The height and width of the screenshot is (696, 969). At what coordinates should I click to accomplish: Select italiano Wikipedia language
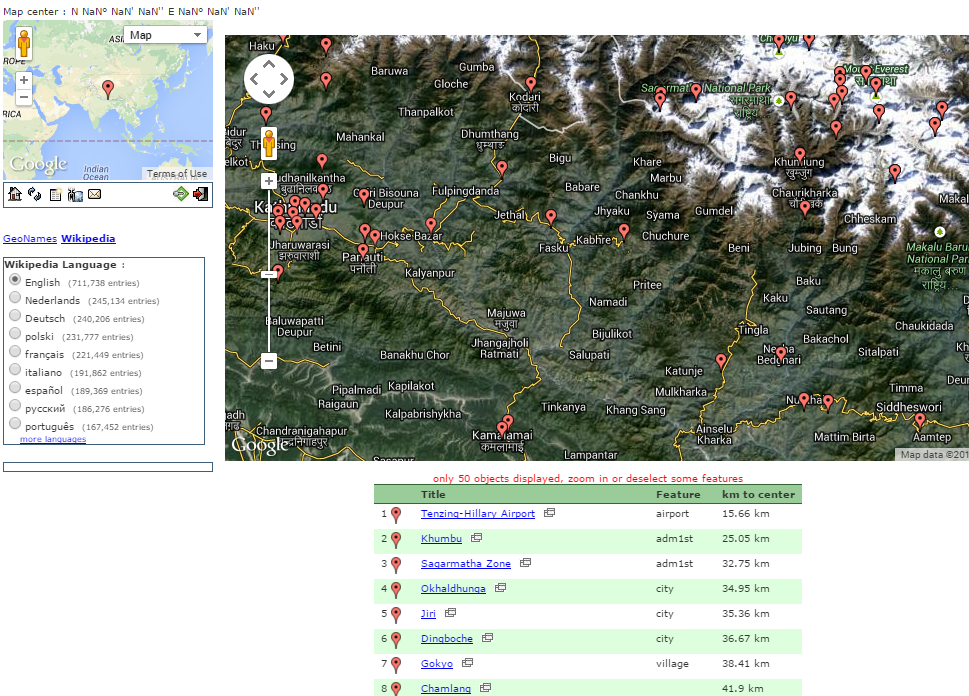tap(15, 369)
